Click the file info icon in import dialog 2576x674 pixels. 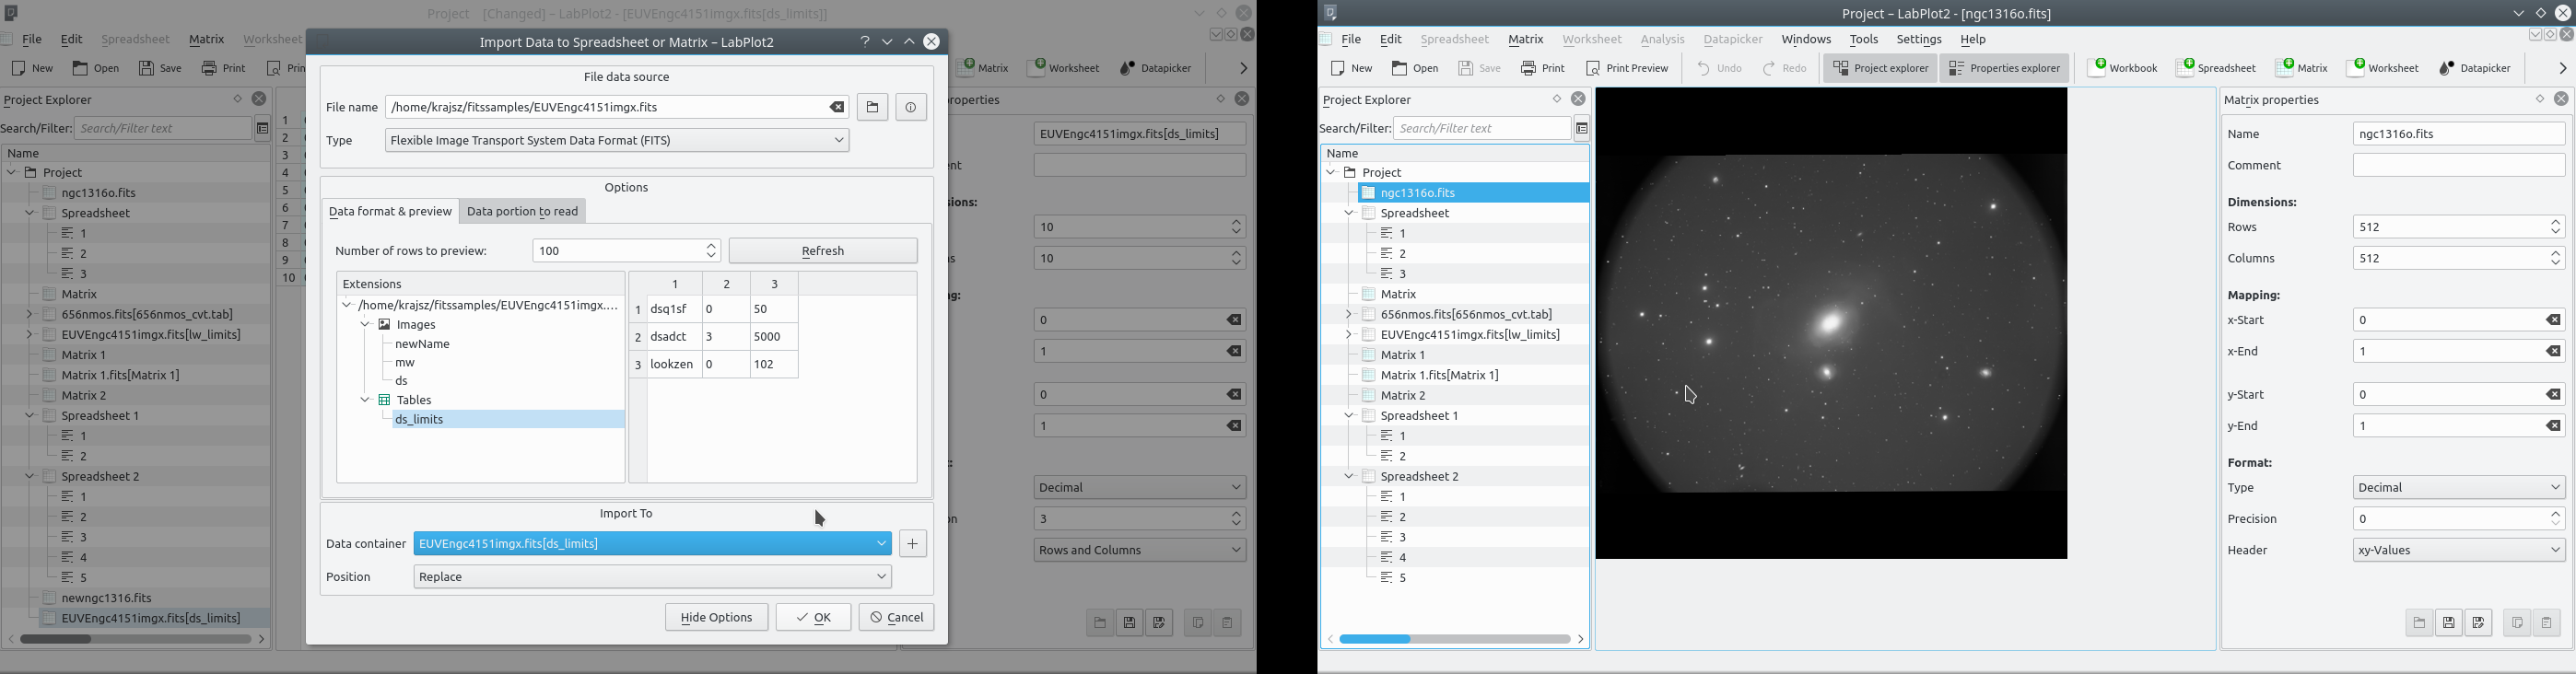point(911,108)
